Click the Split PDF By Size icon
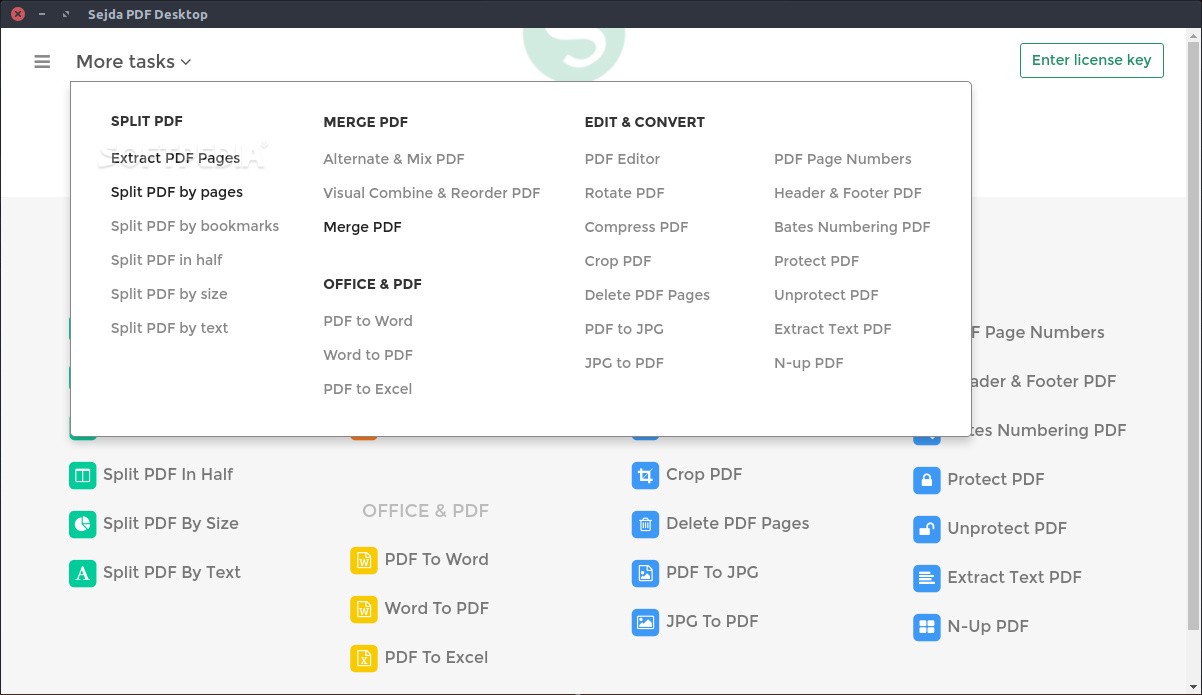The height and width of the screenshot is (695, 1202). [x=82, y=524]
